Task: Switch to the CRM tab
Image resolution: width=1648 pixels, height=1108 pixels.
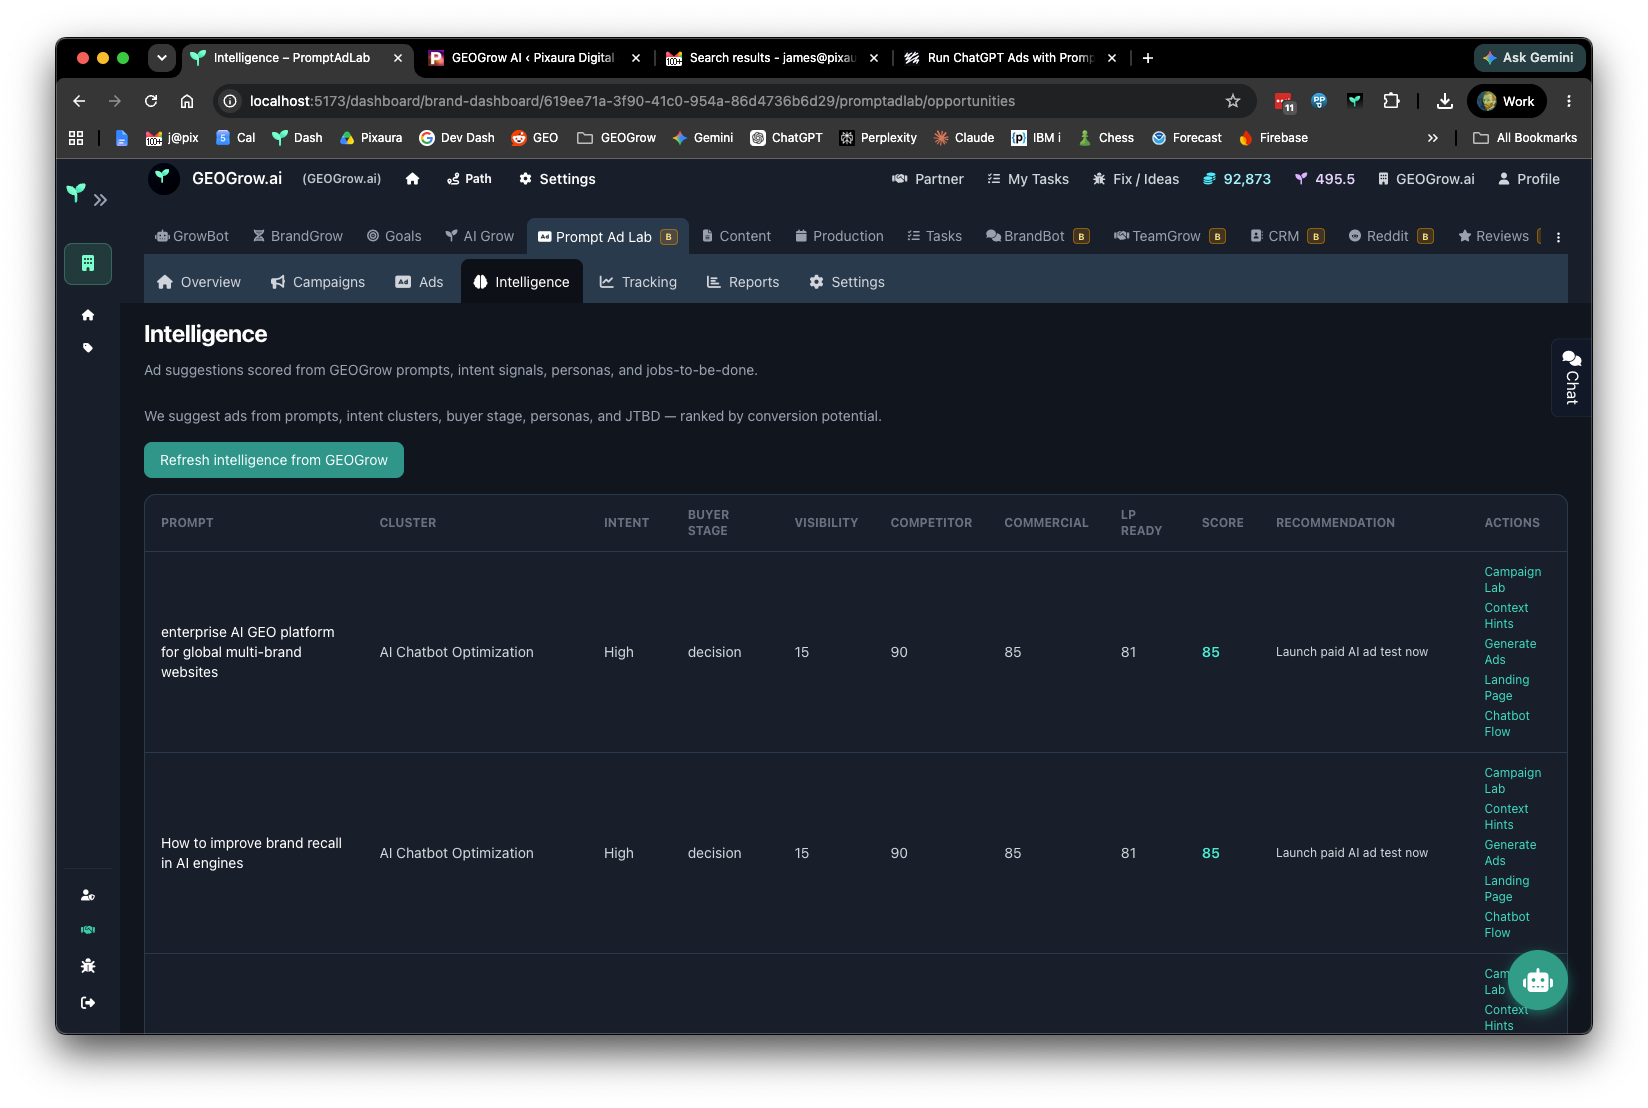Action: [x=1287, y=236]
